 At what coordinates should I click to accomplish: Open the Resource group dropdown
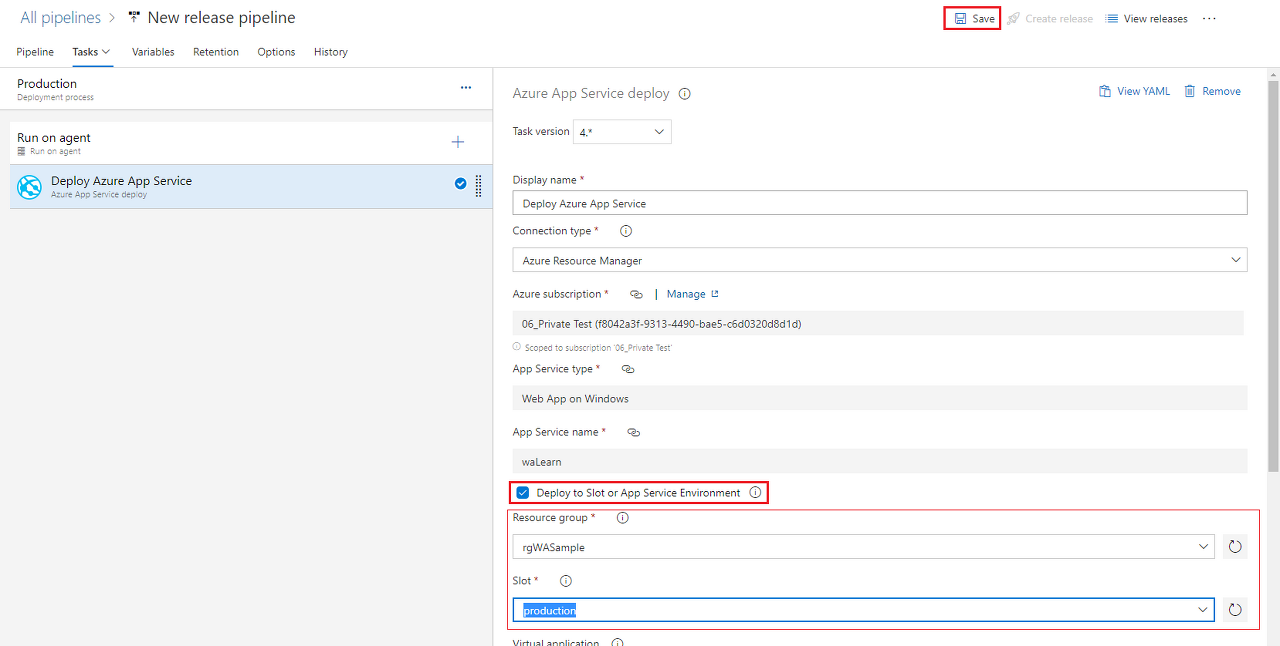point(864,547)
